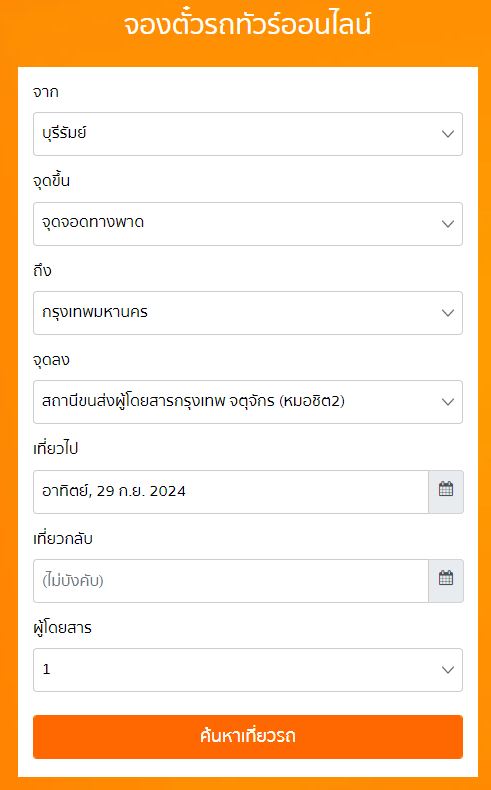Click the จองตั๋วรถทัวร์ออนไลน์ header title

click(247, 24)
